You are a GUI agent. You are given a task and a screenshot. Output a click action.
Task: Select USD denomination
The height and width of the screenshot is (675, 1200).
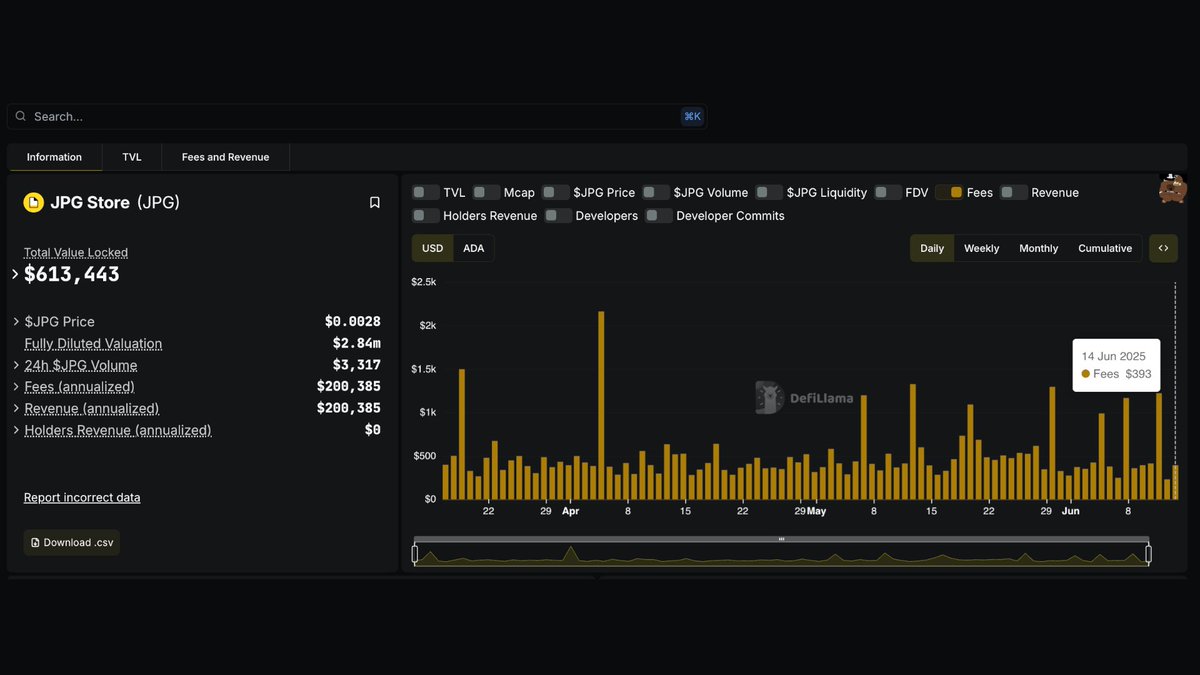coord(433,248)
